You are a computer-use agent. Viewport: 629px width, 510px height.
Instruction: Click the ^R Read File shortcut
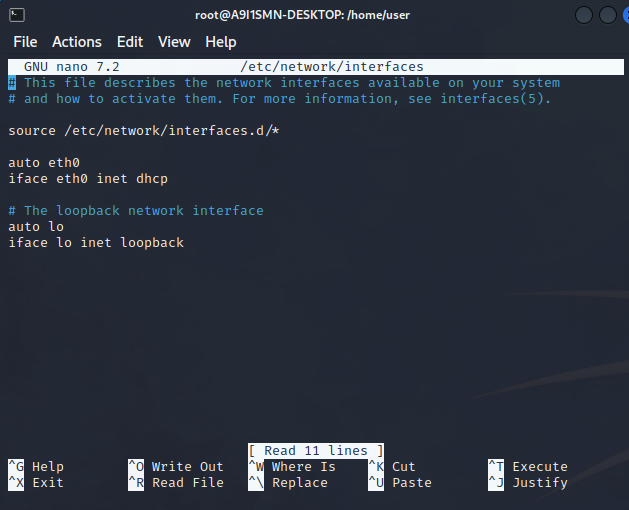176,483
